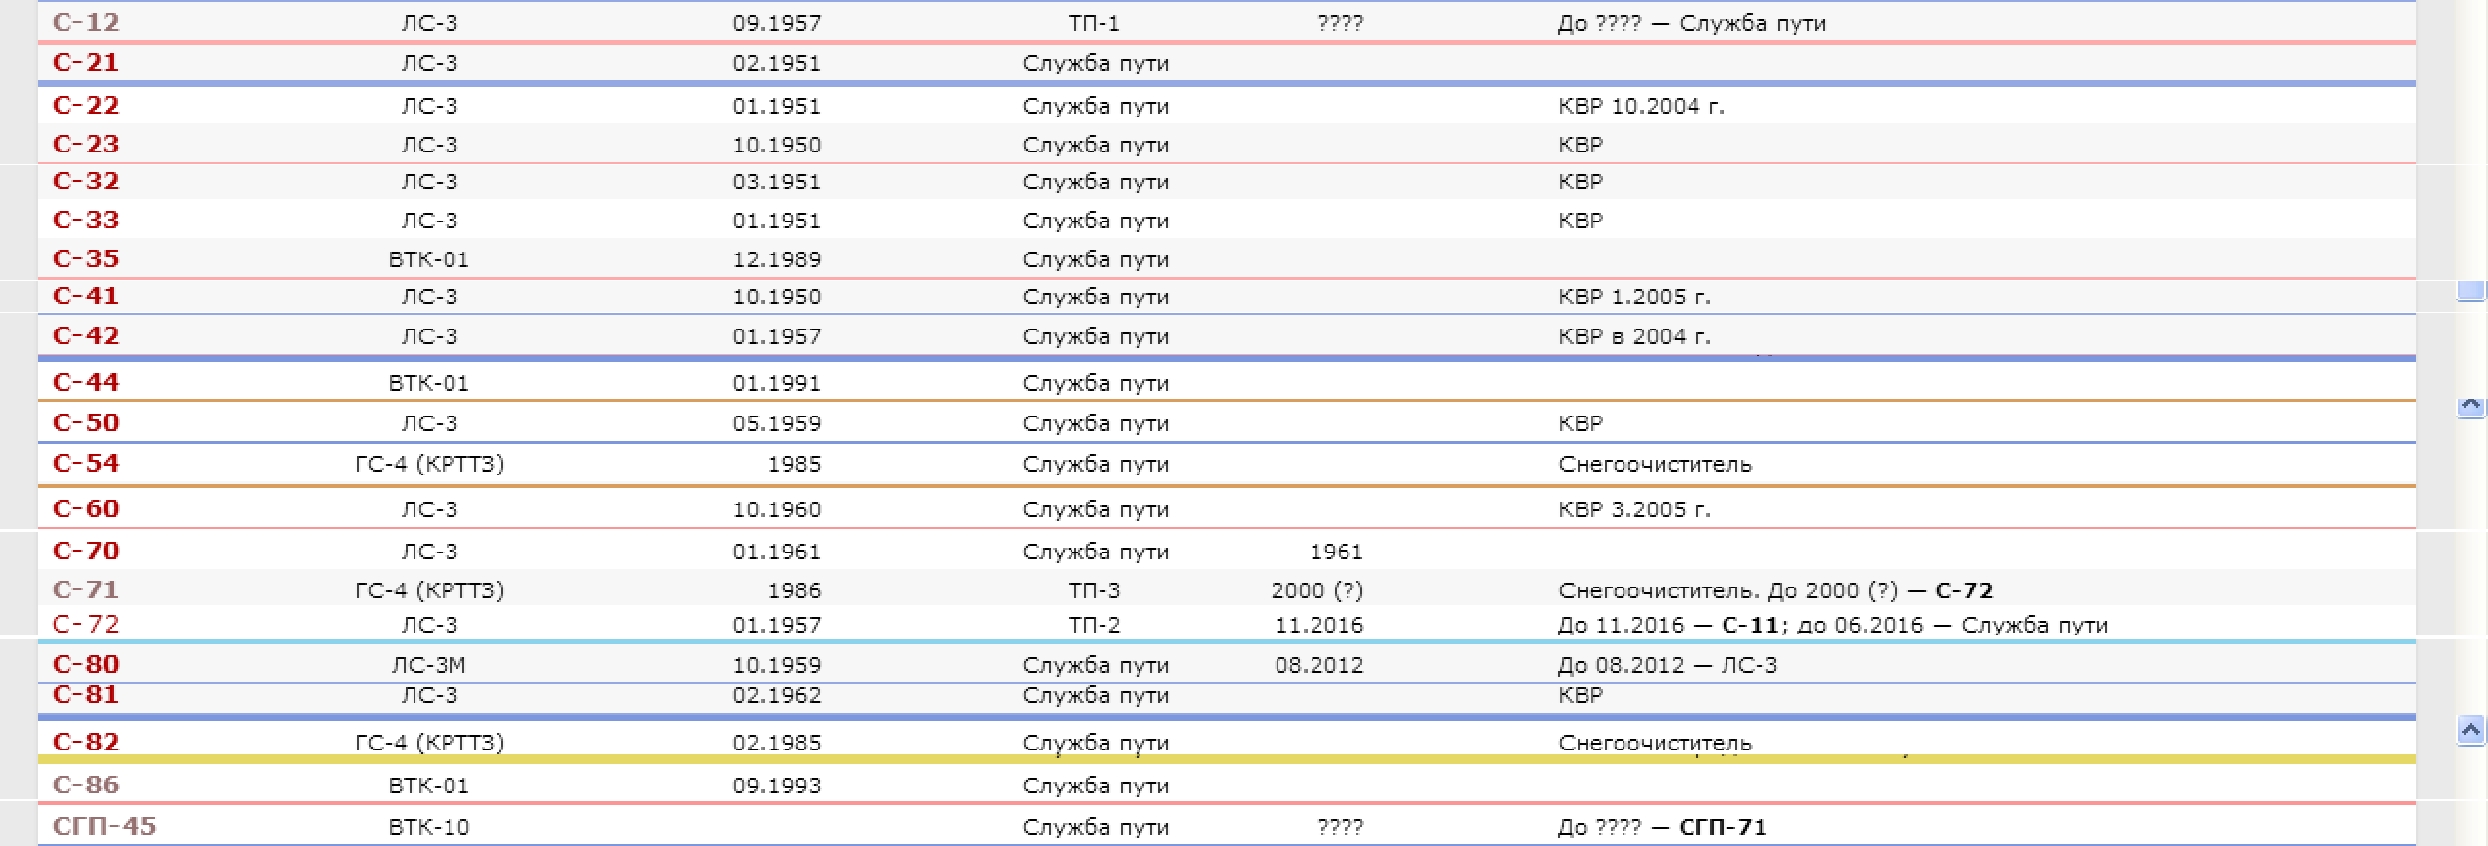Click the С-41 link
2488x846 pixels.
click(86, 296)
